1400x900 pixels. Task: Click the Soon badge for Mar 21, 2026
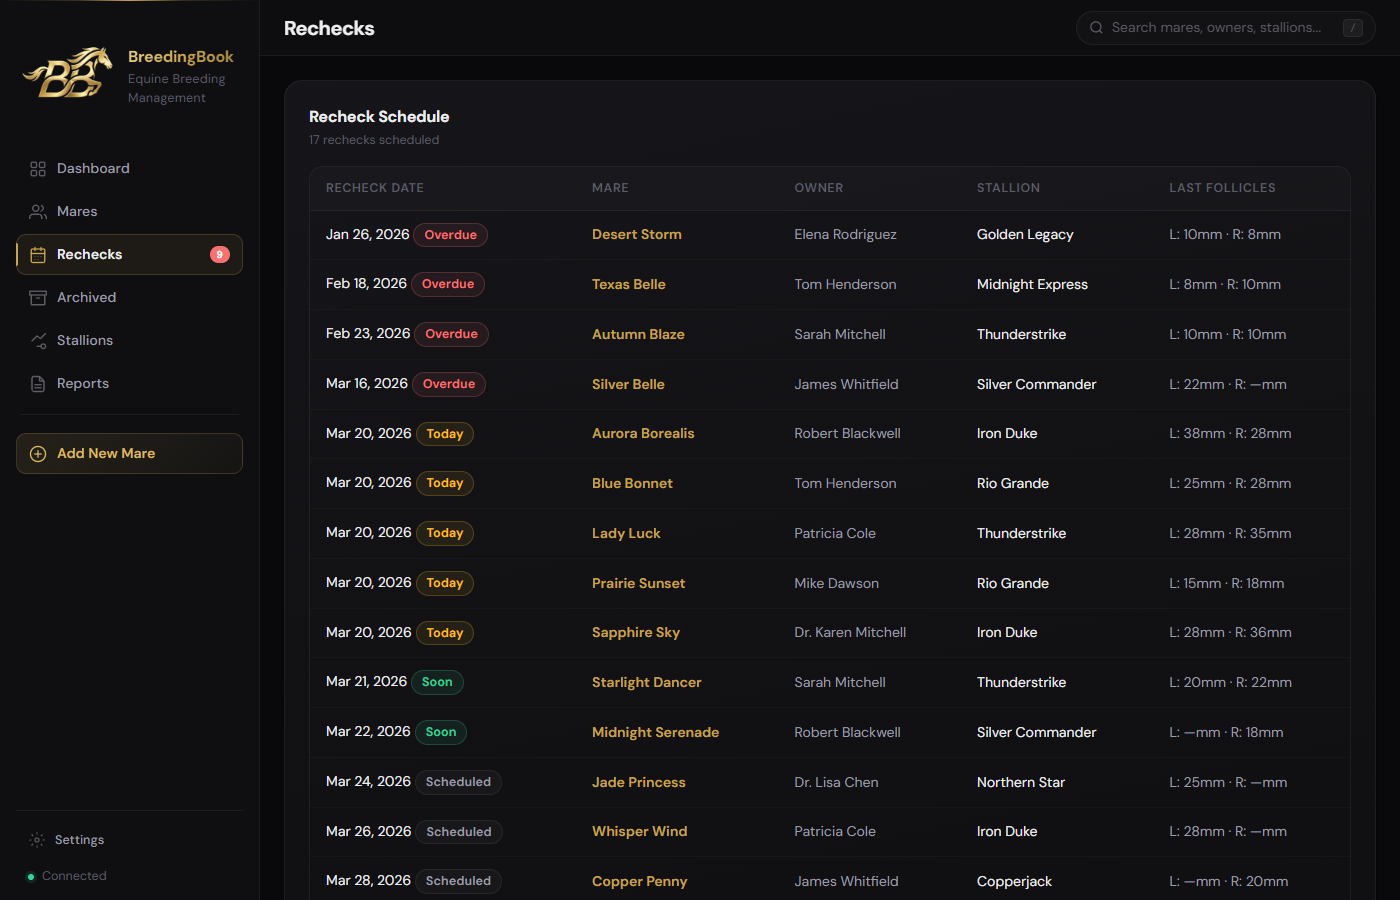(437, 683)
